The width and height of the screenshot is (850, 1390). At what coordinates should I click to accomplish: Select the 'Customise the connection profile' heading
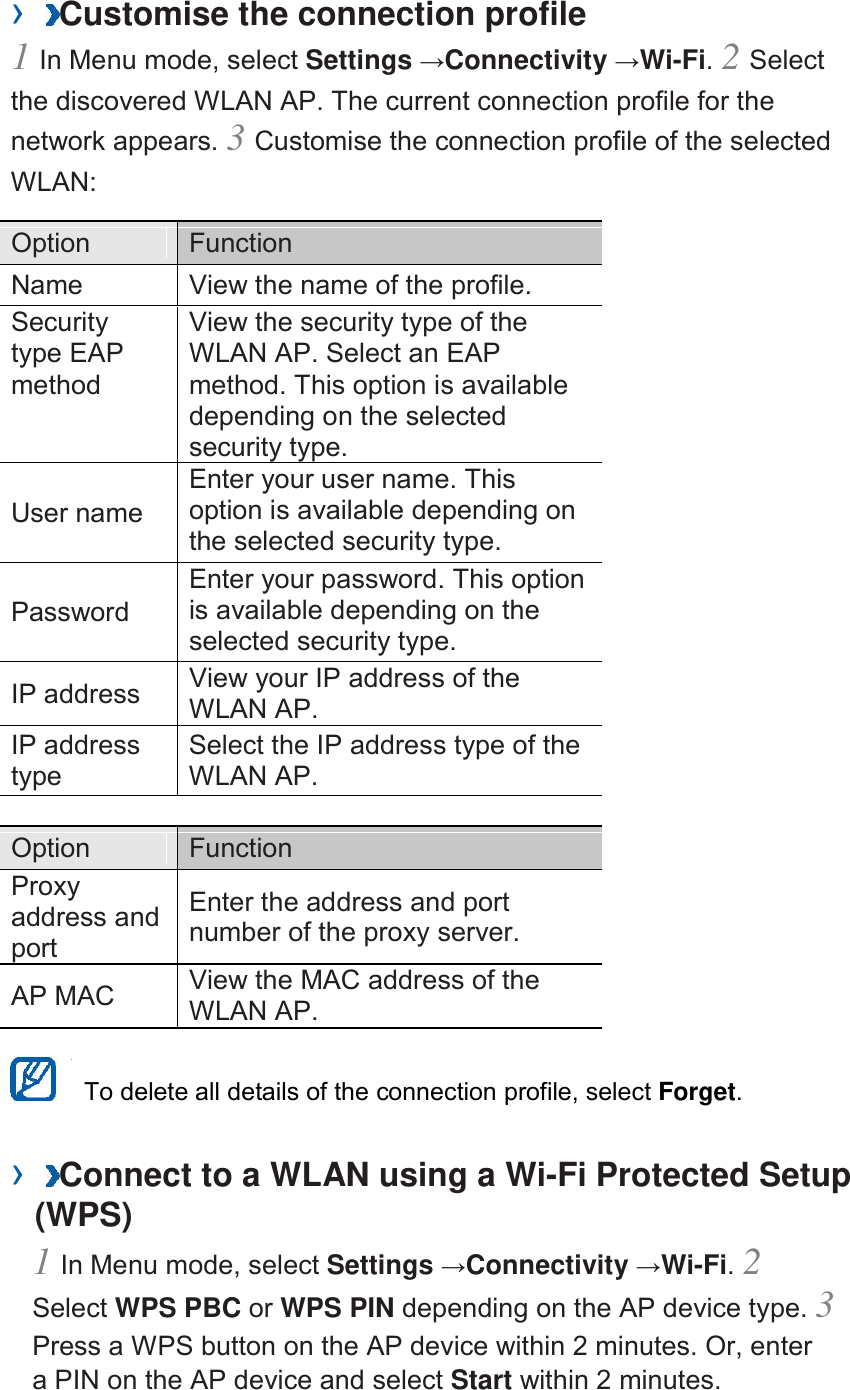click(x=323, y=16)
